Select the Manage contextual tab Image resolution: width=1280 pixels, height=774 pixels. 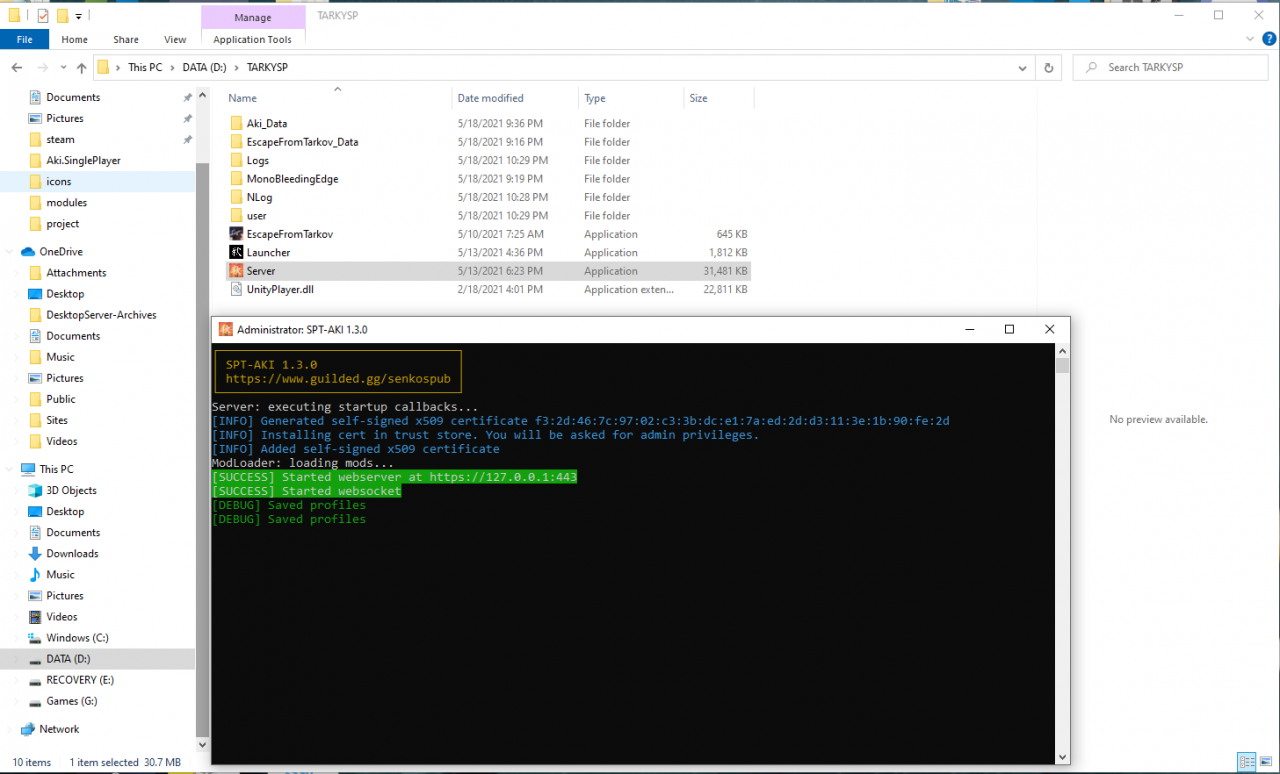click(253, 17)
